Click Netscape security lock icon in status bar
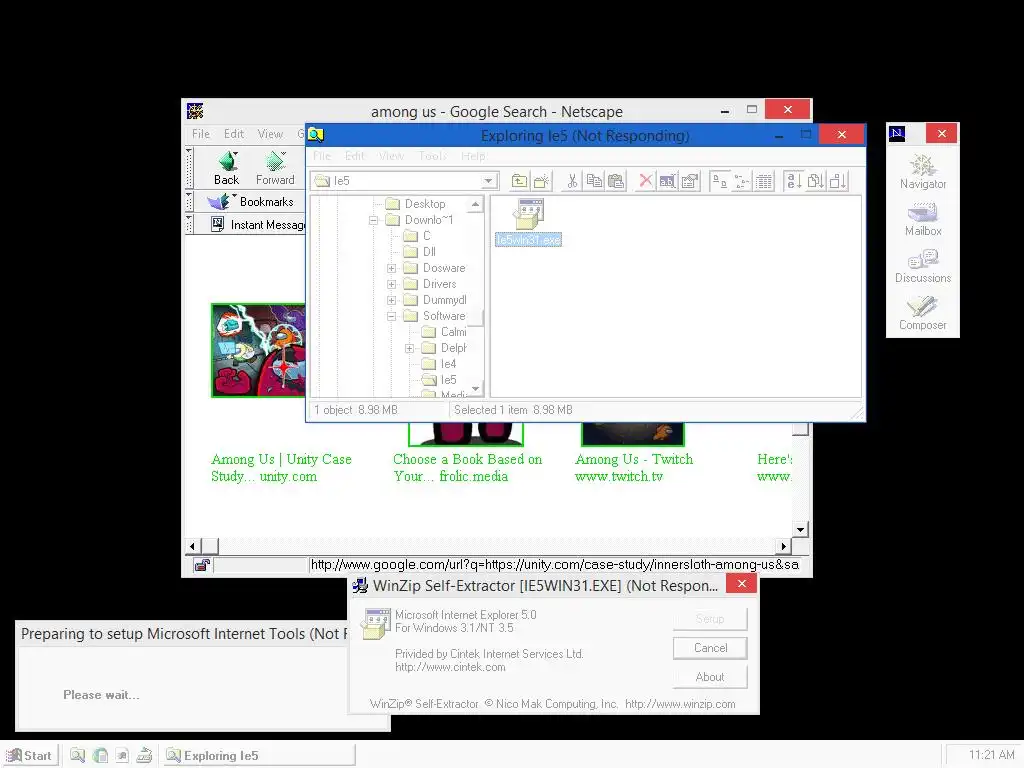 click(202, 565)
